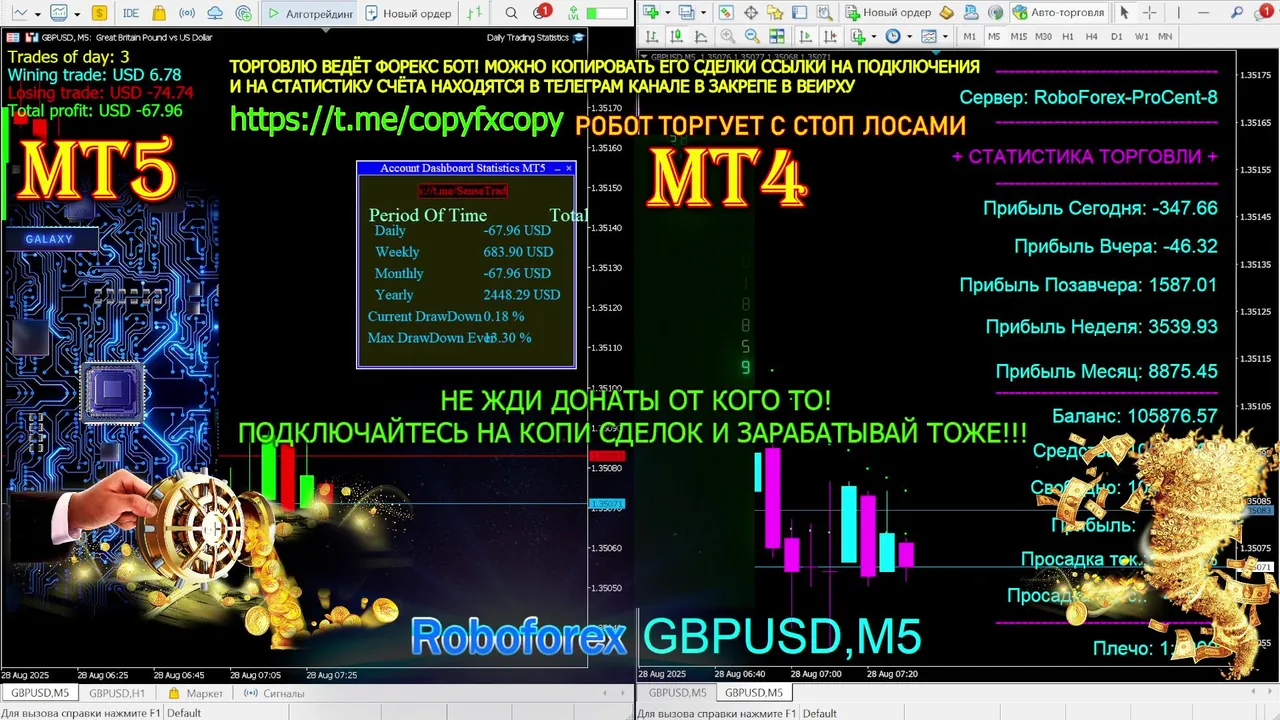This screenshot has width=1280, height=720.
Task: Select the Yearly 2448.29 USD dashboard row
Action: pyautogui.click(x=467, y=295)
